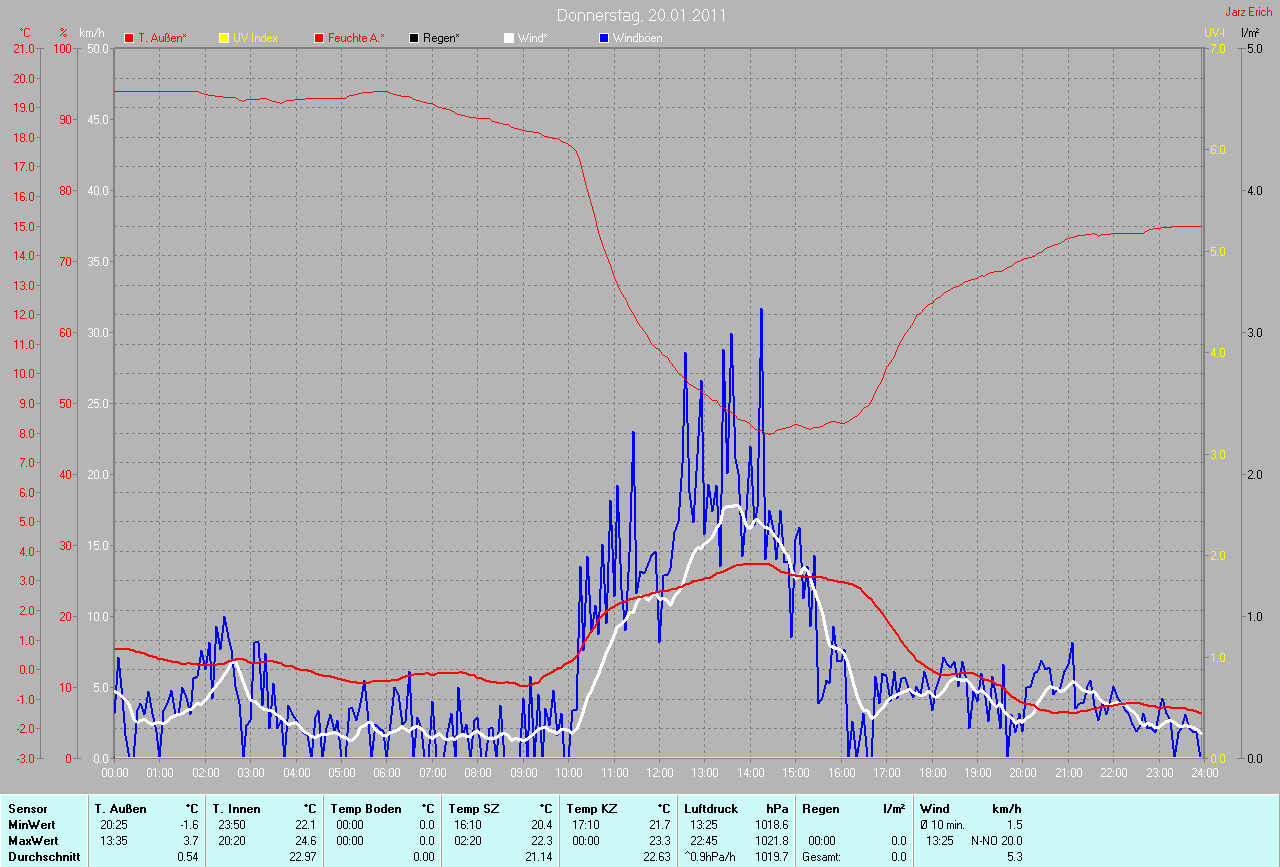This screenshot has height=867, width=1280.
Task: Click the 06:00 mark on time axis
Action: click(387, 773)
